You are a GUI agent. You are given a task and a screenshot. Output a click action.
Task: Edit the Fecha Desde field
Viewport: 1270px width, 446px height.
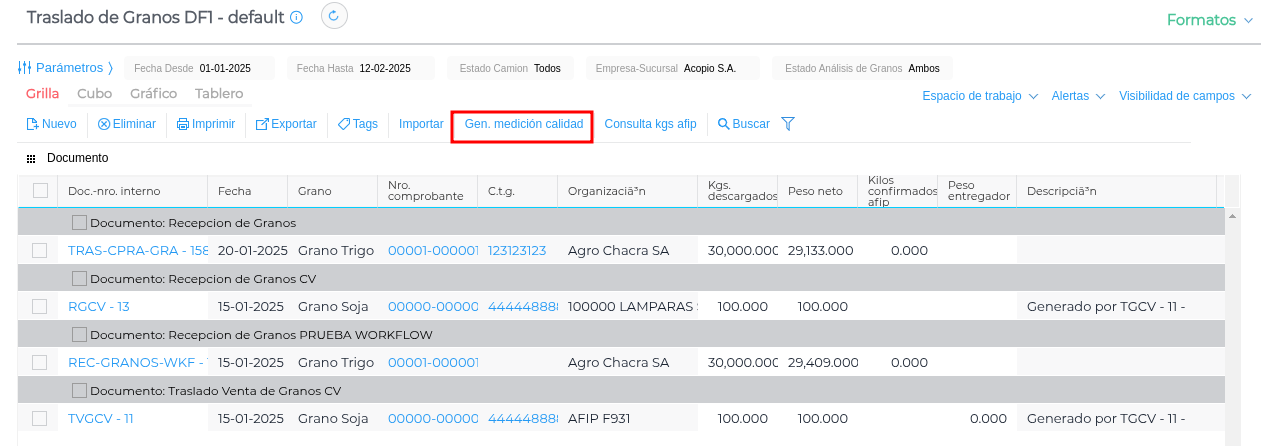tap(199, 68)
